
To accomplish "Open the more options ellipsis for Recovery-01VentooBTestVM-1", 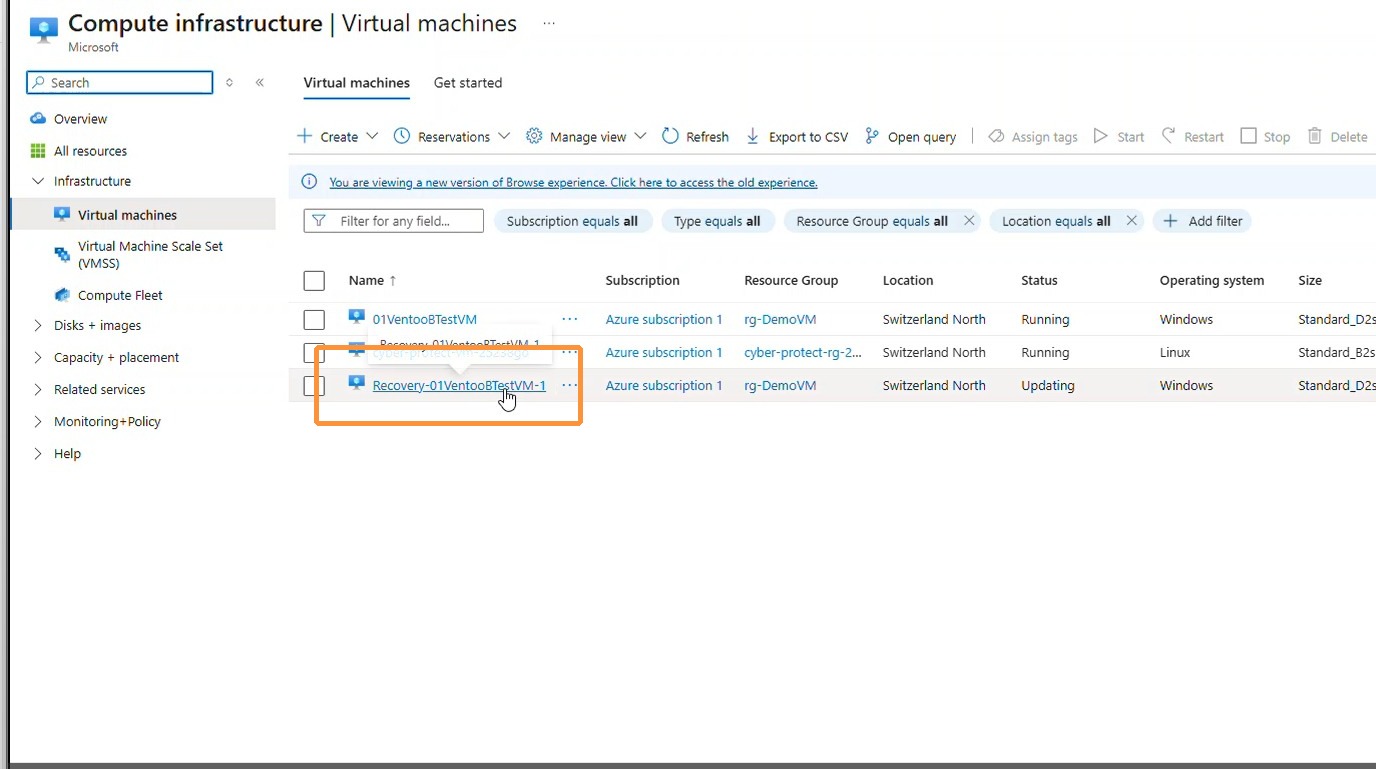I will tap(570, 385).
